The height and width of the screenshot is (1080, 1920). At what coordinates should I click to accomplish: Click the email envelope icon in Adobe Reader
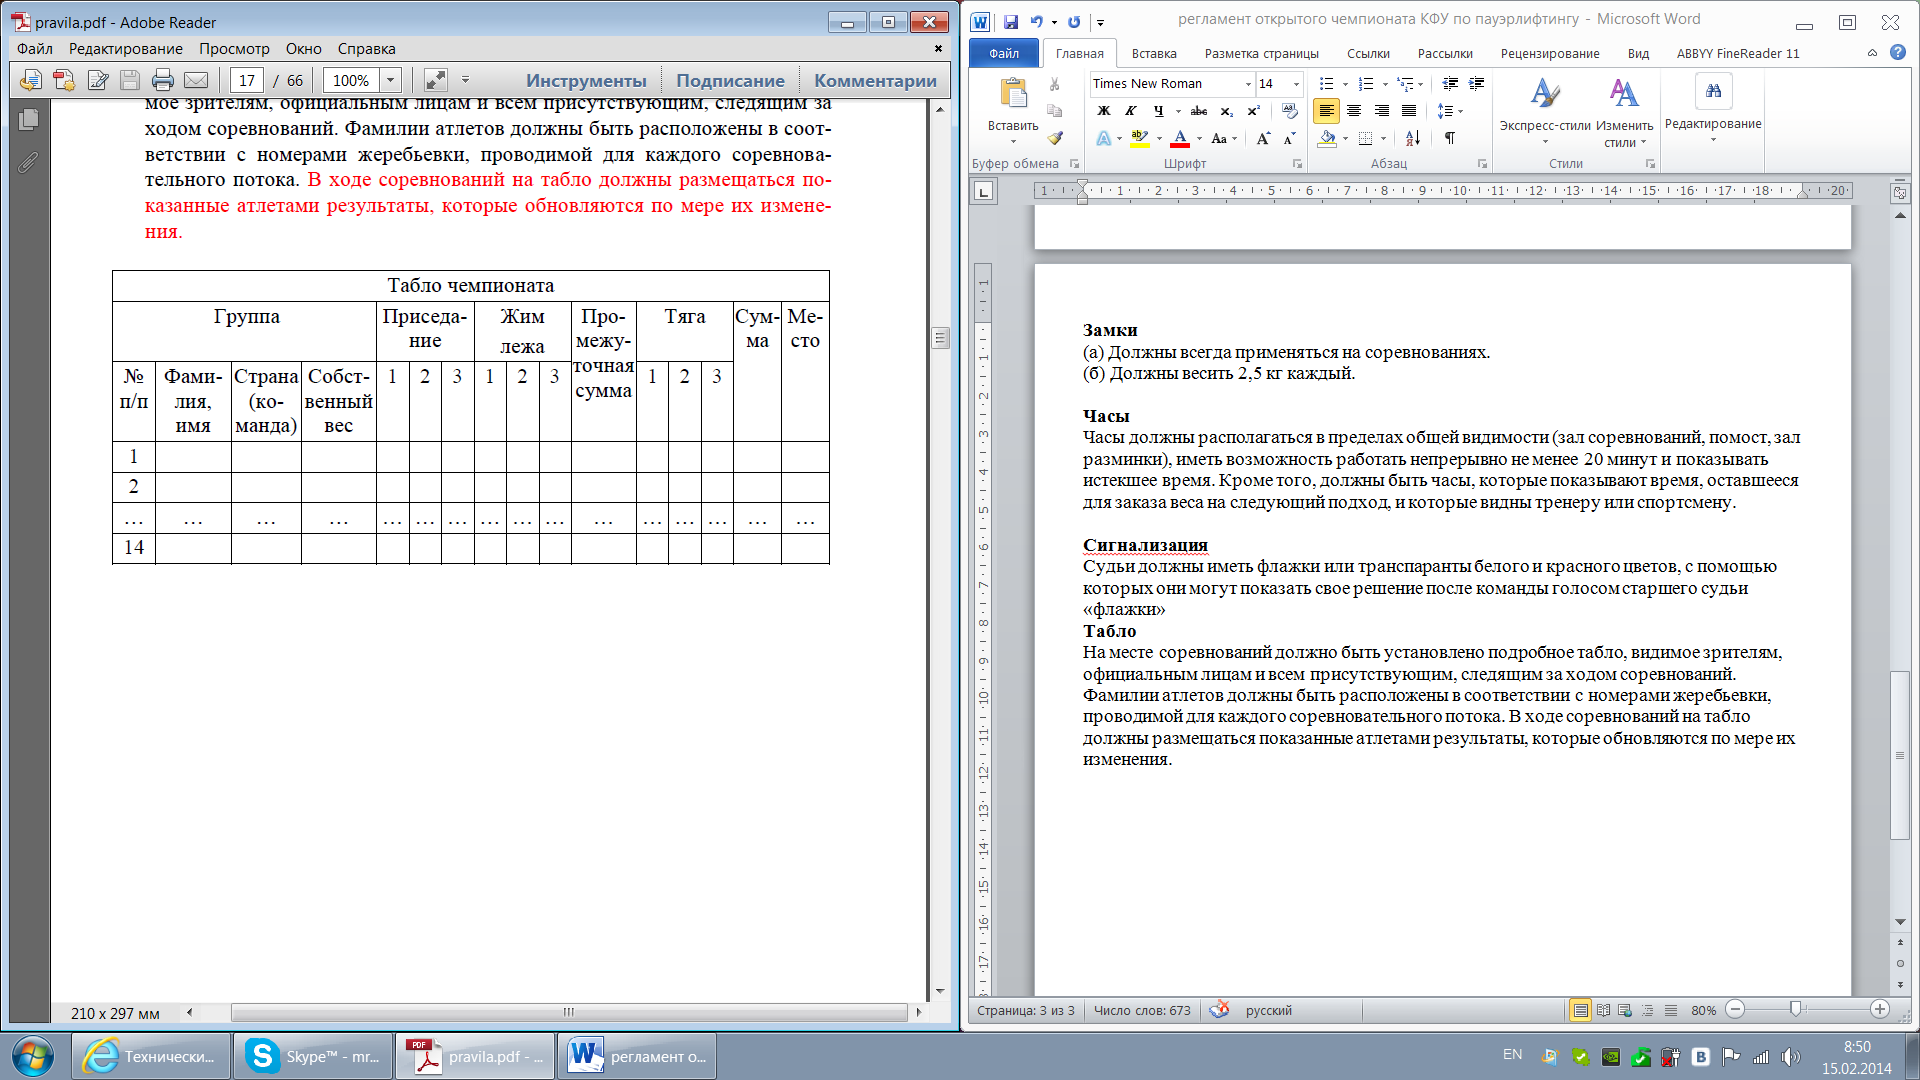[197, 80]
